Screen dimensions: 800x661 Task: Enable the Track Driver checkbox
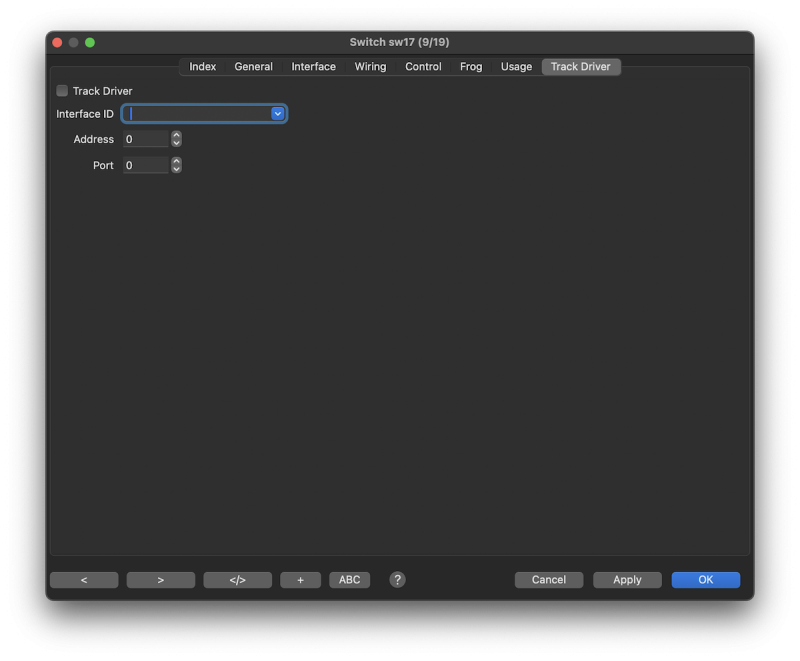[62, 91]
